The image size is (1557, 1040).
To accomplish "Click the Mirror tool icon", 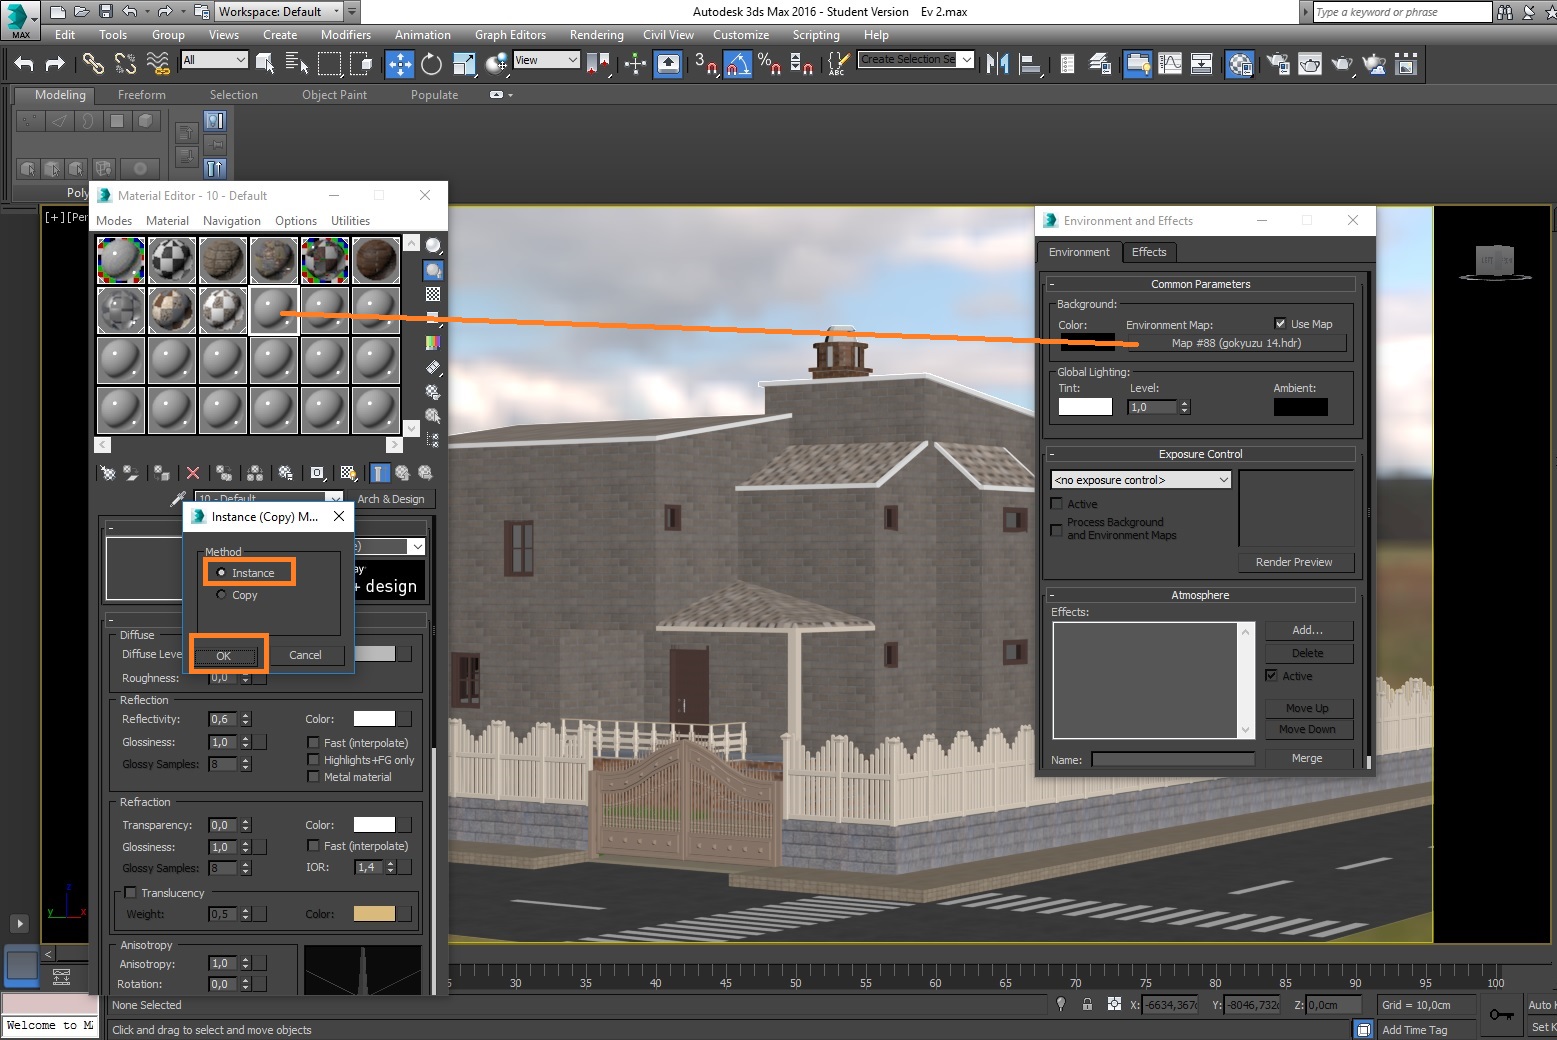I will 997,65.
